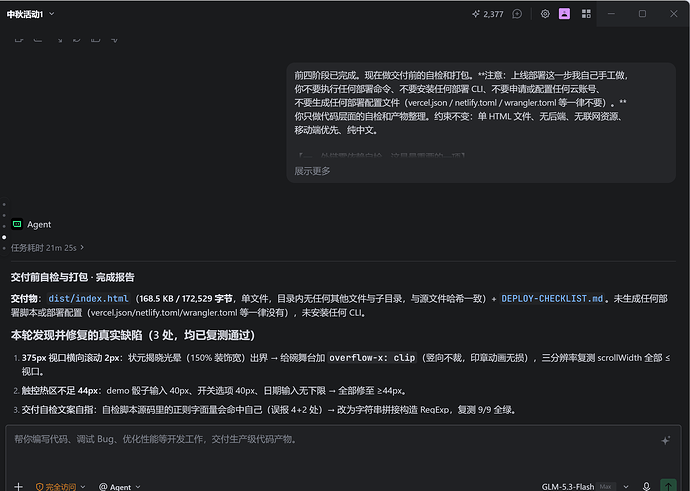690x491 pixels.
Task: Start a new chat with the plus bubble icon
Action: 517,14
